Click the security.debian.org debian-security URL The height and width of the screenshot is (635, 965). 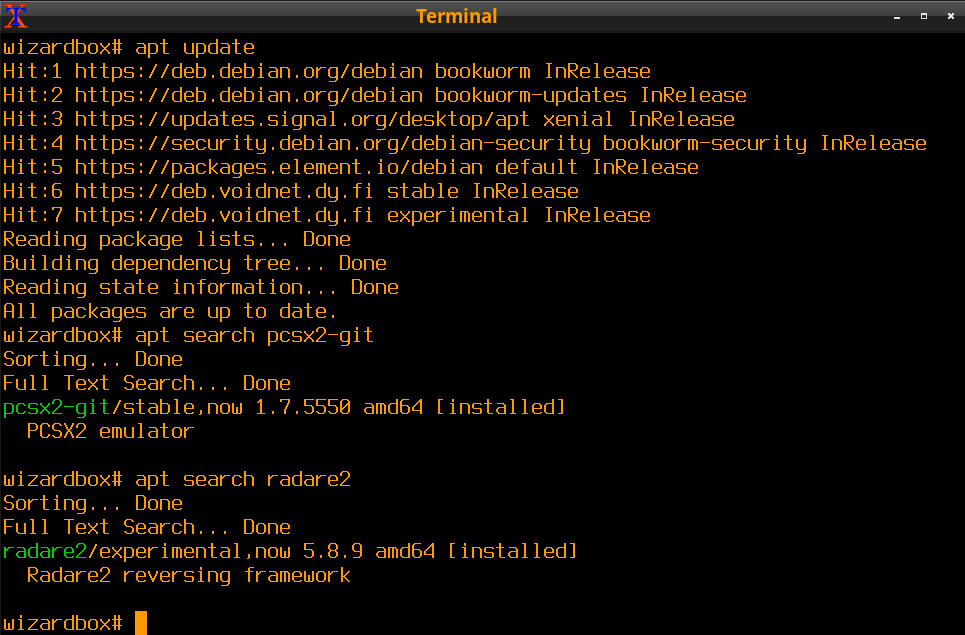[332, 143]
